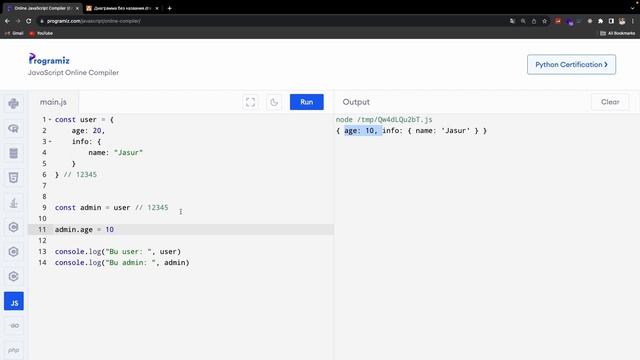This screenshot has width=640, height=360.
Task: Open the HTML5 editor from sidebar
Action: (13, 178)
